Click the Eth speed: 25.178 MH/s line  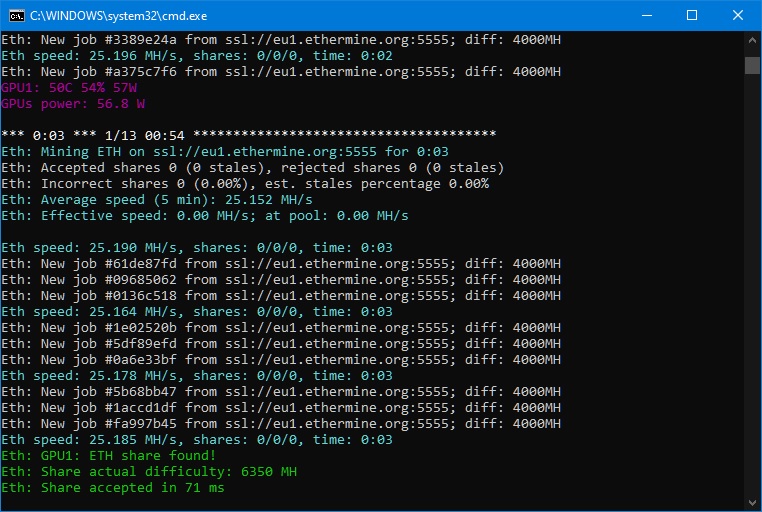tap(197, 376)
